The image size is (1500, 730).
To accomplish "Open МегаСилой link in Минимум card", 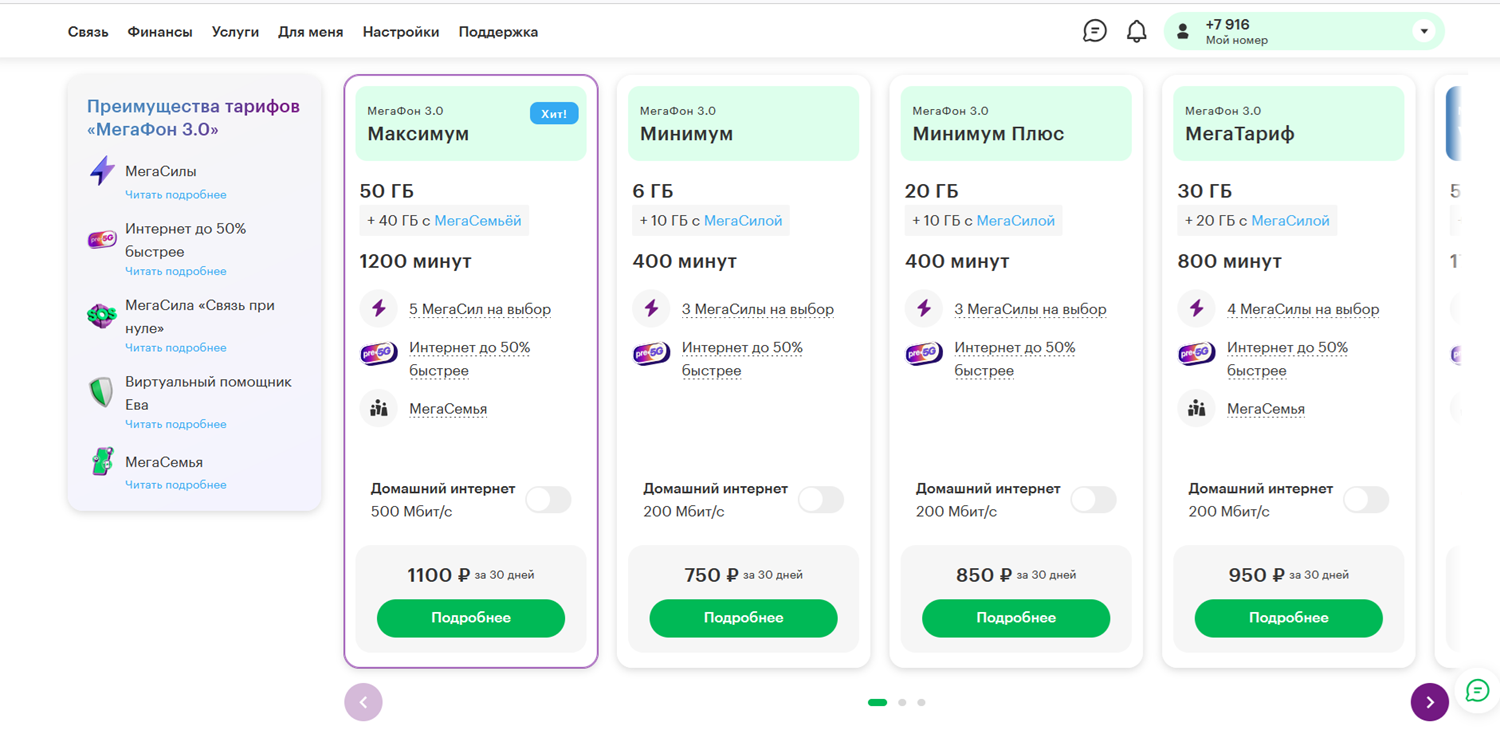I will [743, 221].
